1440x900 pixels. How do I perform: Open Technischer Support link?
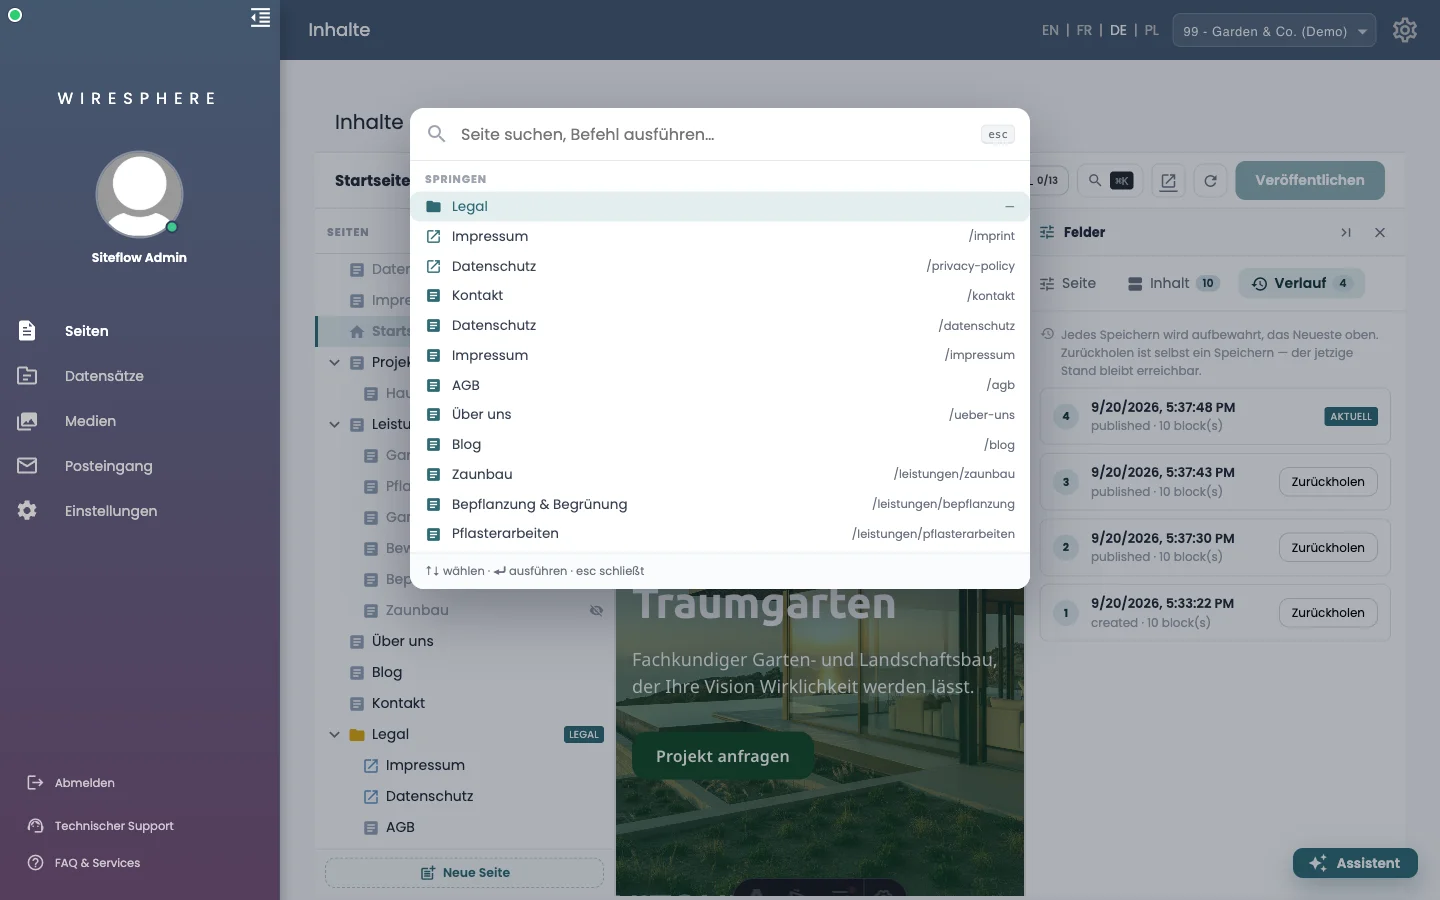coord(100,826)
